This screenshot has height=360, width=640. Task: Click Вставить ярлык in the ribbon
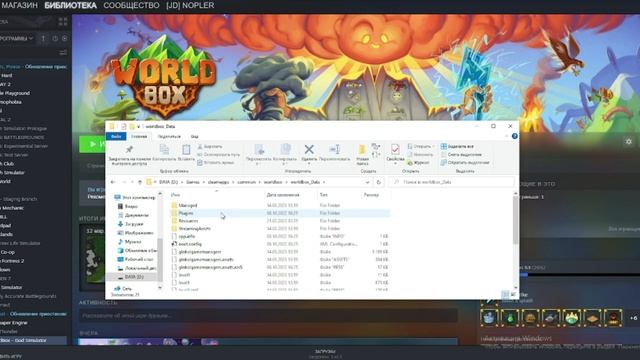pos(216,162)
